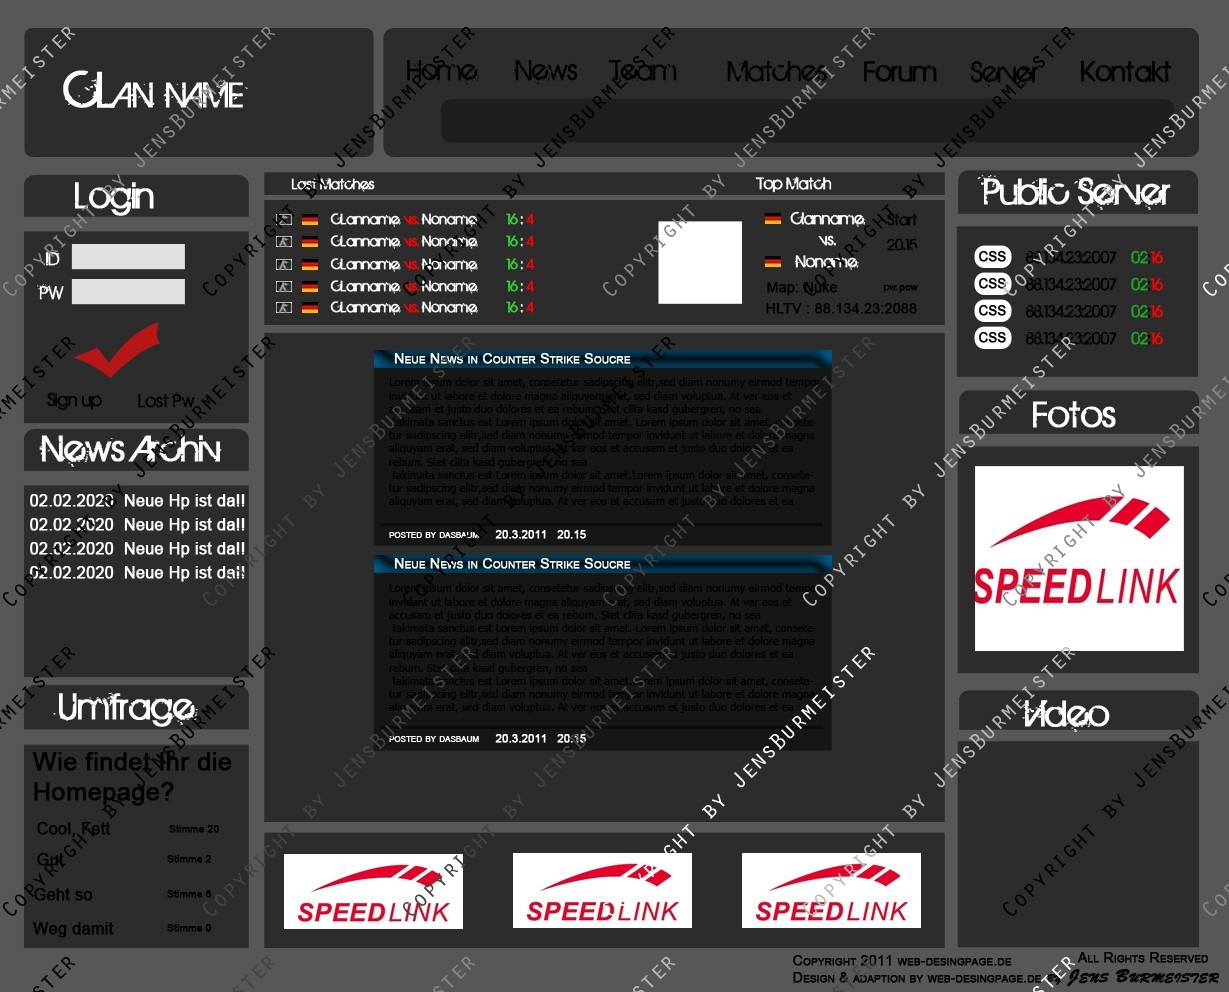Click the German flag beside Noname in Top Match
Screen dimensions: 1229x992
point(773,262)
